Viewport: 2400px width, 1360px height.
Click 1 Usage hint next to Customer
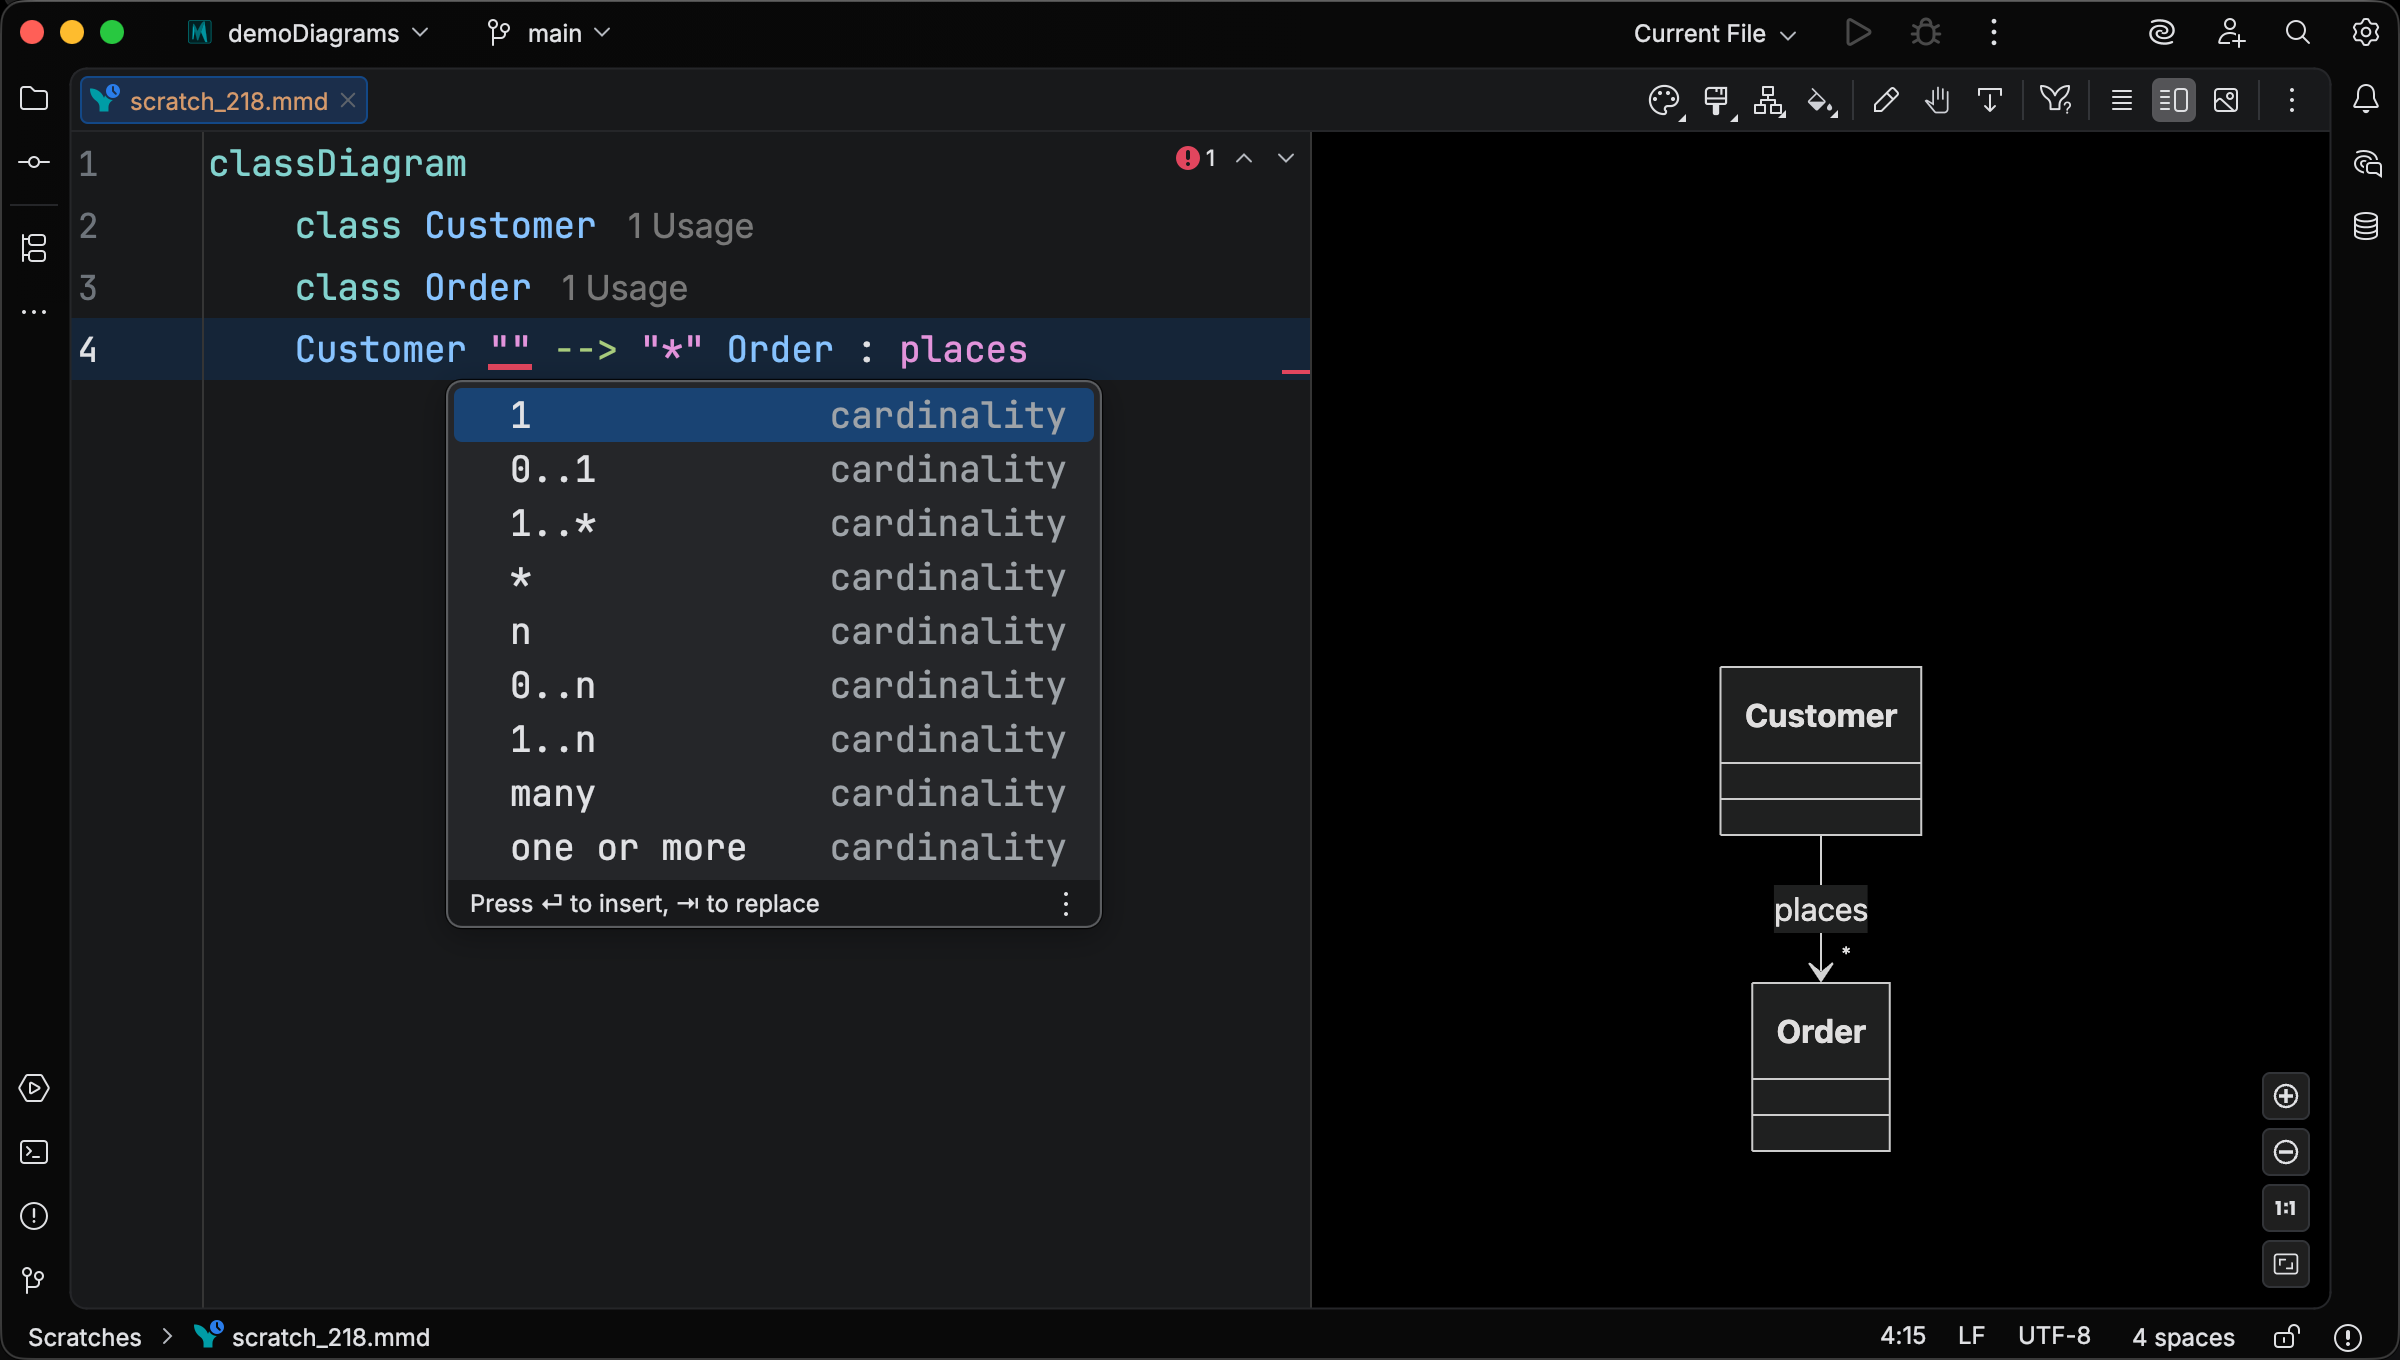pos(690,226)
